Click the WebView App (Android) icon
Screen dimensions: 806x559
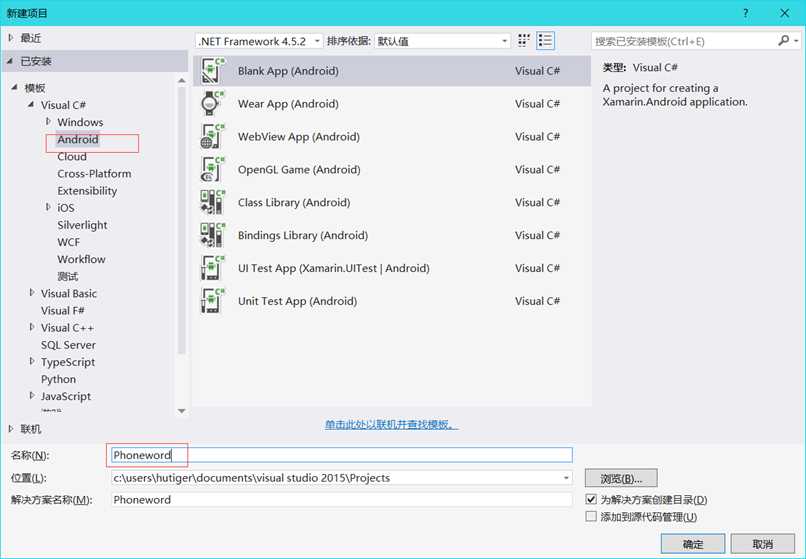213,136
